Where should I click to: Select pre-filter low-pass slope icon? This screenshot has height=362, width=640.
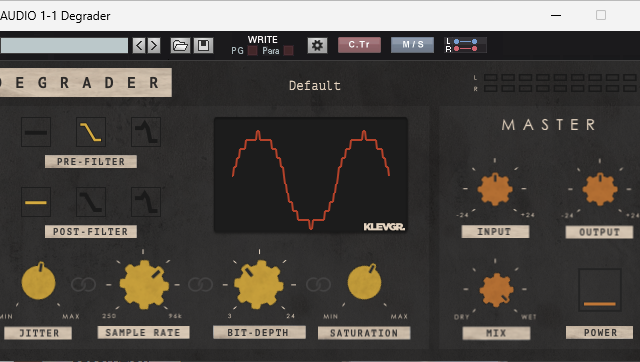(x=91, y=132)
